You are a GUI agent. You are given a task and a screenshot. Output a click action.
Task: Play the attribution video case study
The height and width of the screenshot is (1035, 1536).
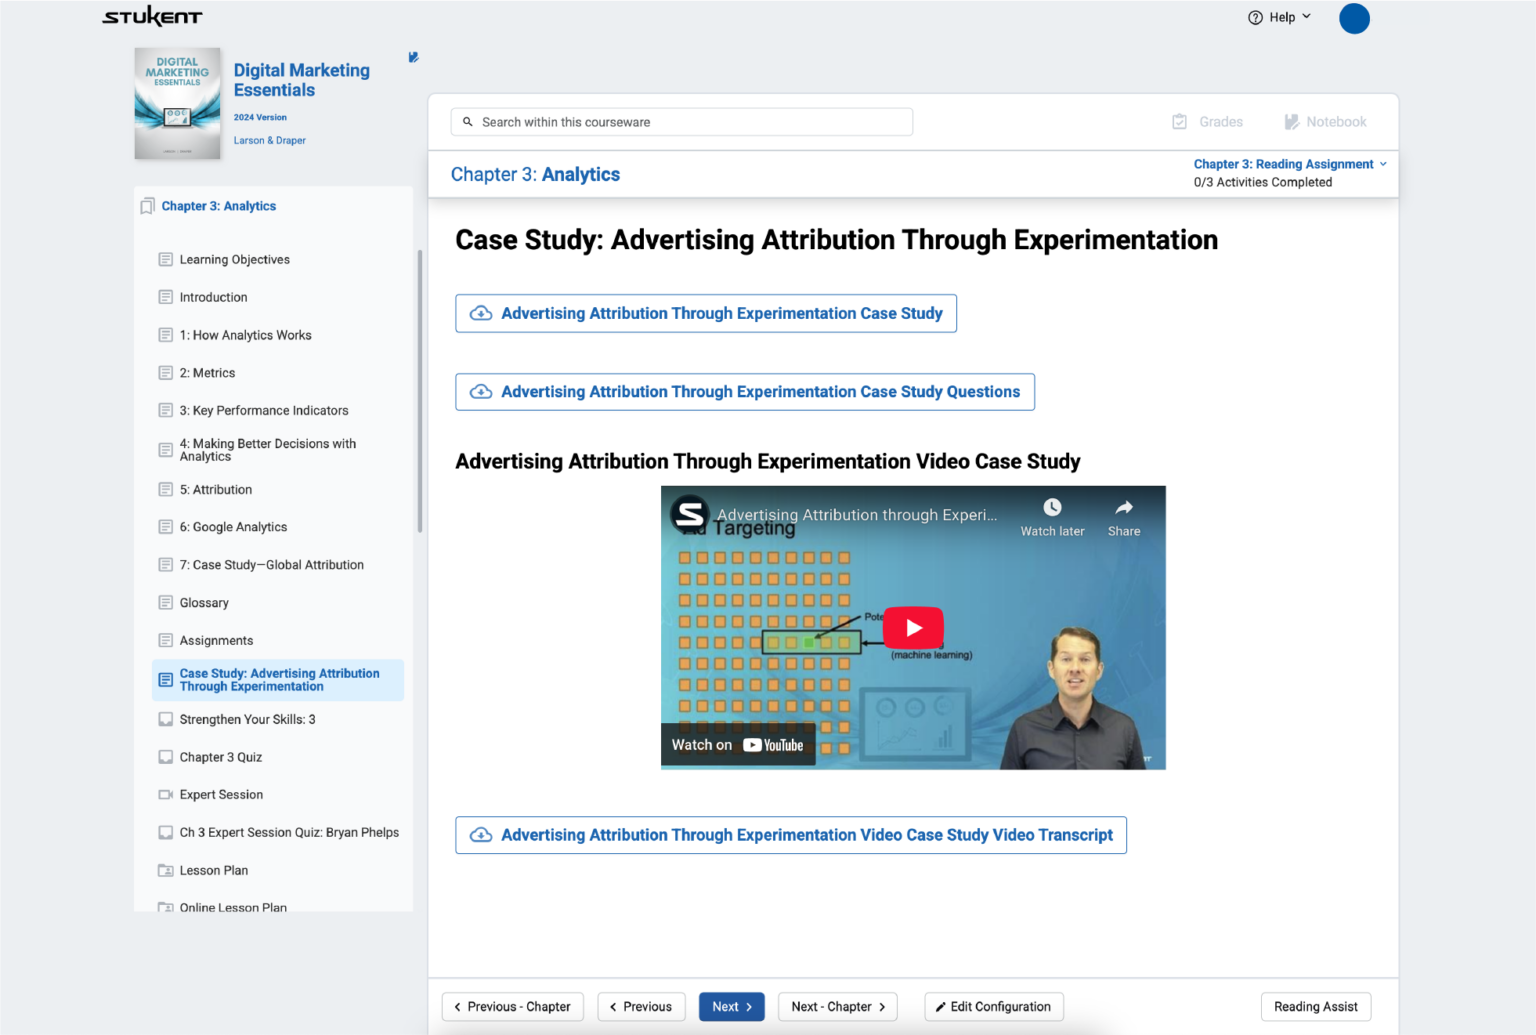(x=912, y=627)
